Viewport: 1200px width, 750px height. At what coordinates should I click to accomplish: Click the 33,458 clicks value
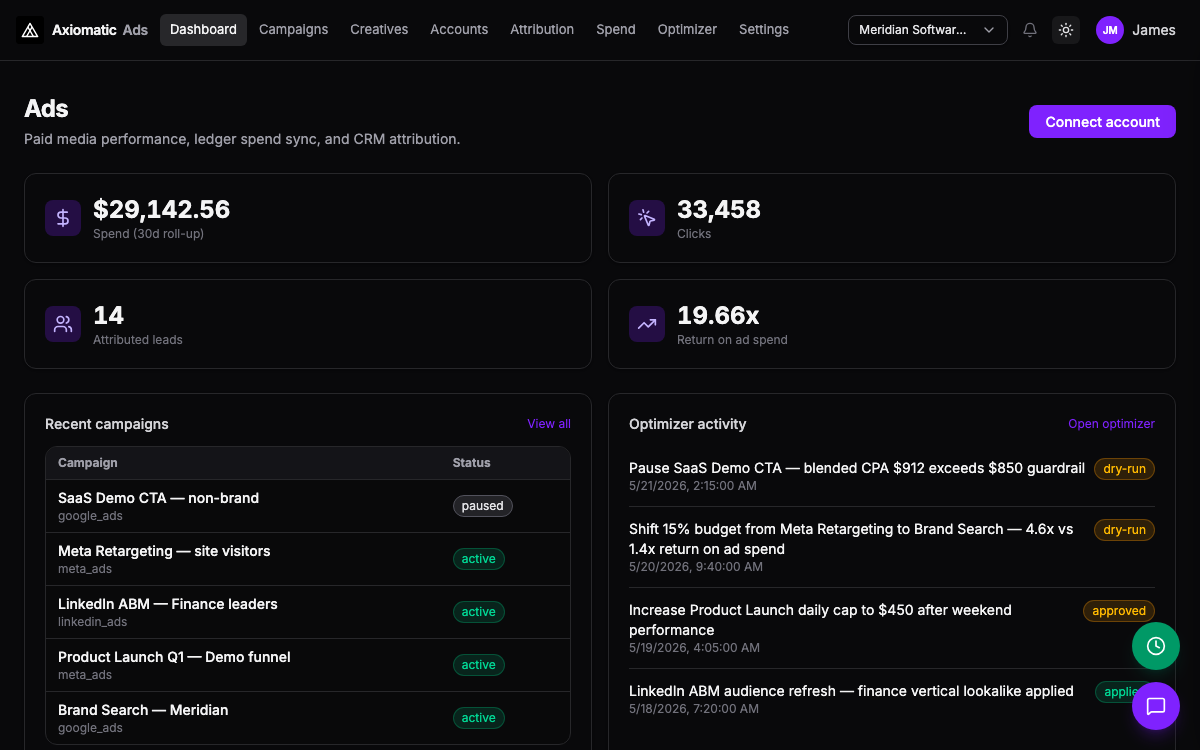pos(719,209)
